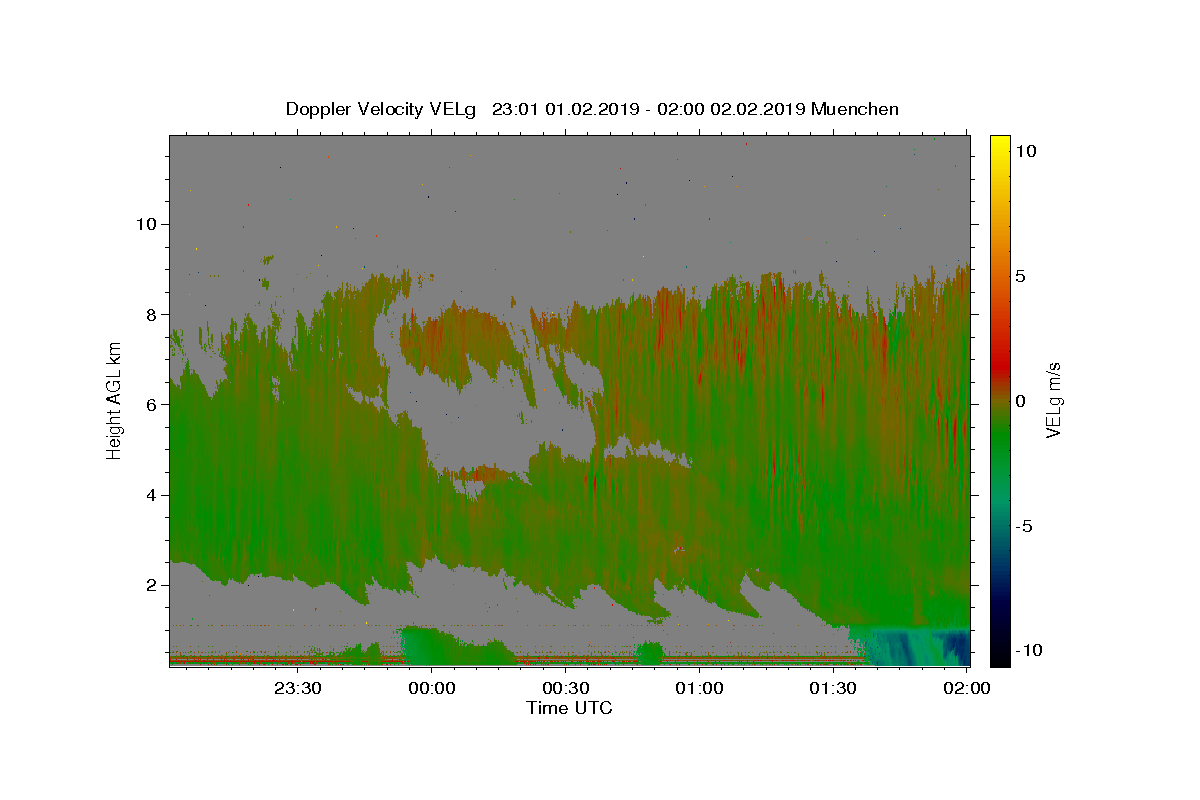1200x800 pixels.
Task: Click the positive '10' colorbar tick label
Action: 1024,151
